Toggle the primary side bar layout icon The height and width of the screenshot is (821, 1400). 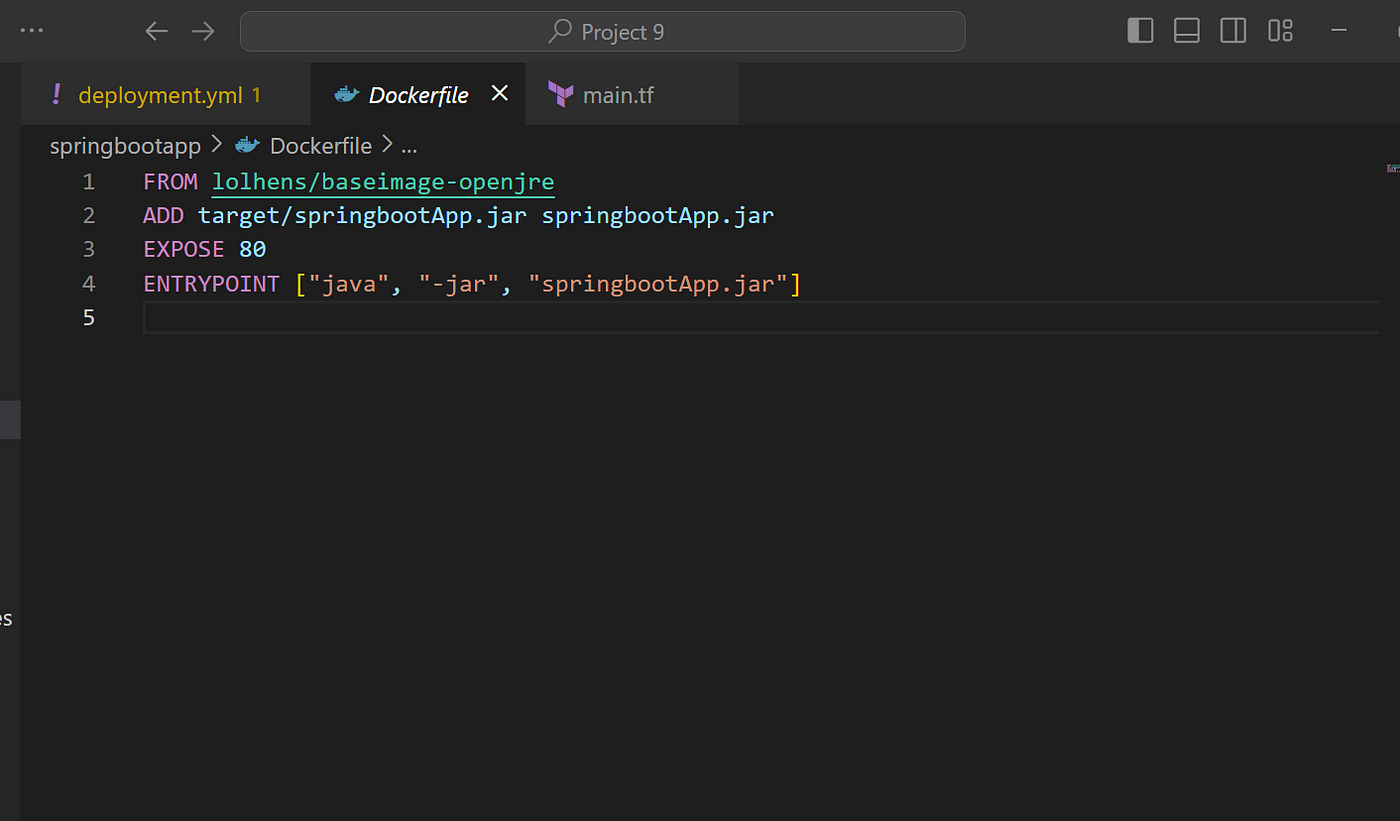click(1140, 31)
